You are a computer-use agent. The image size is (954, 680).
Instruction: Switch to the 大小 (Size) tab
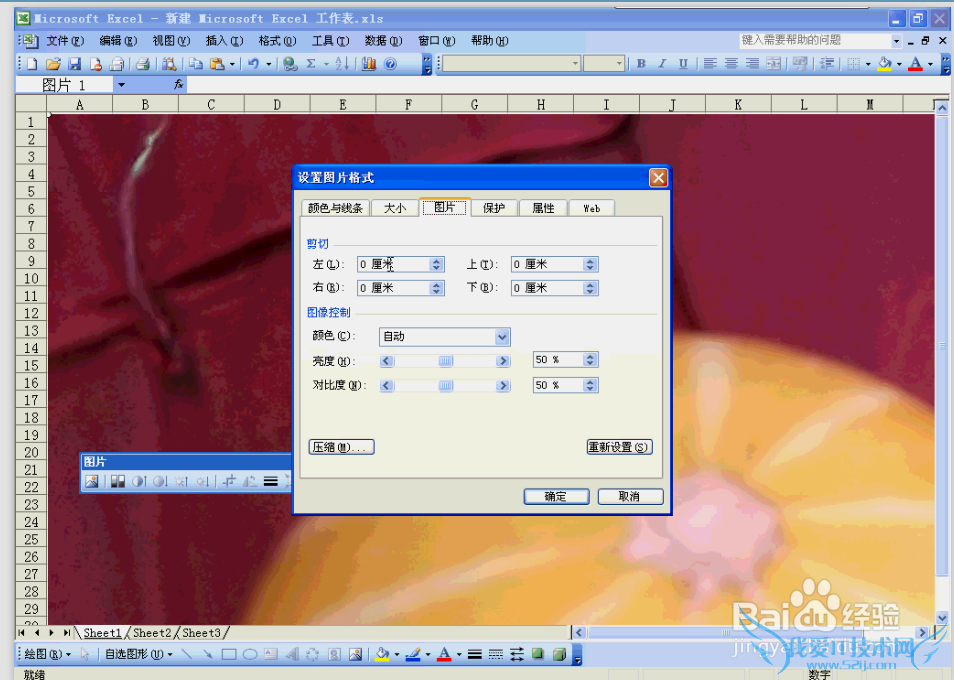[x=394, y=208]
